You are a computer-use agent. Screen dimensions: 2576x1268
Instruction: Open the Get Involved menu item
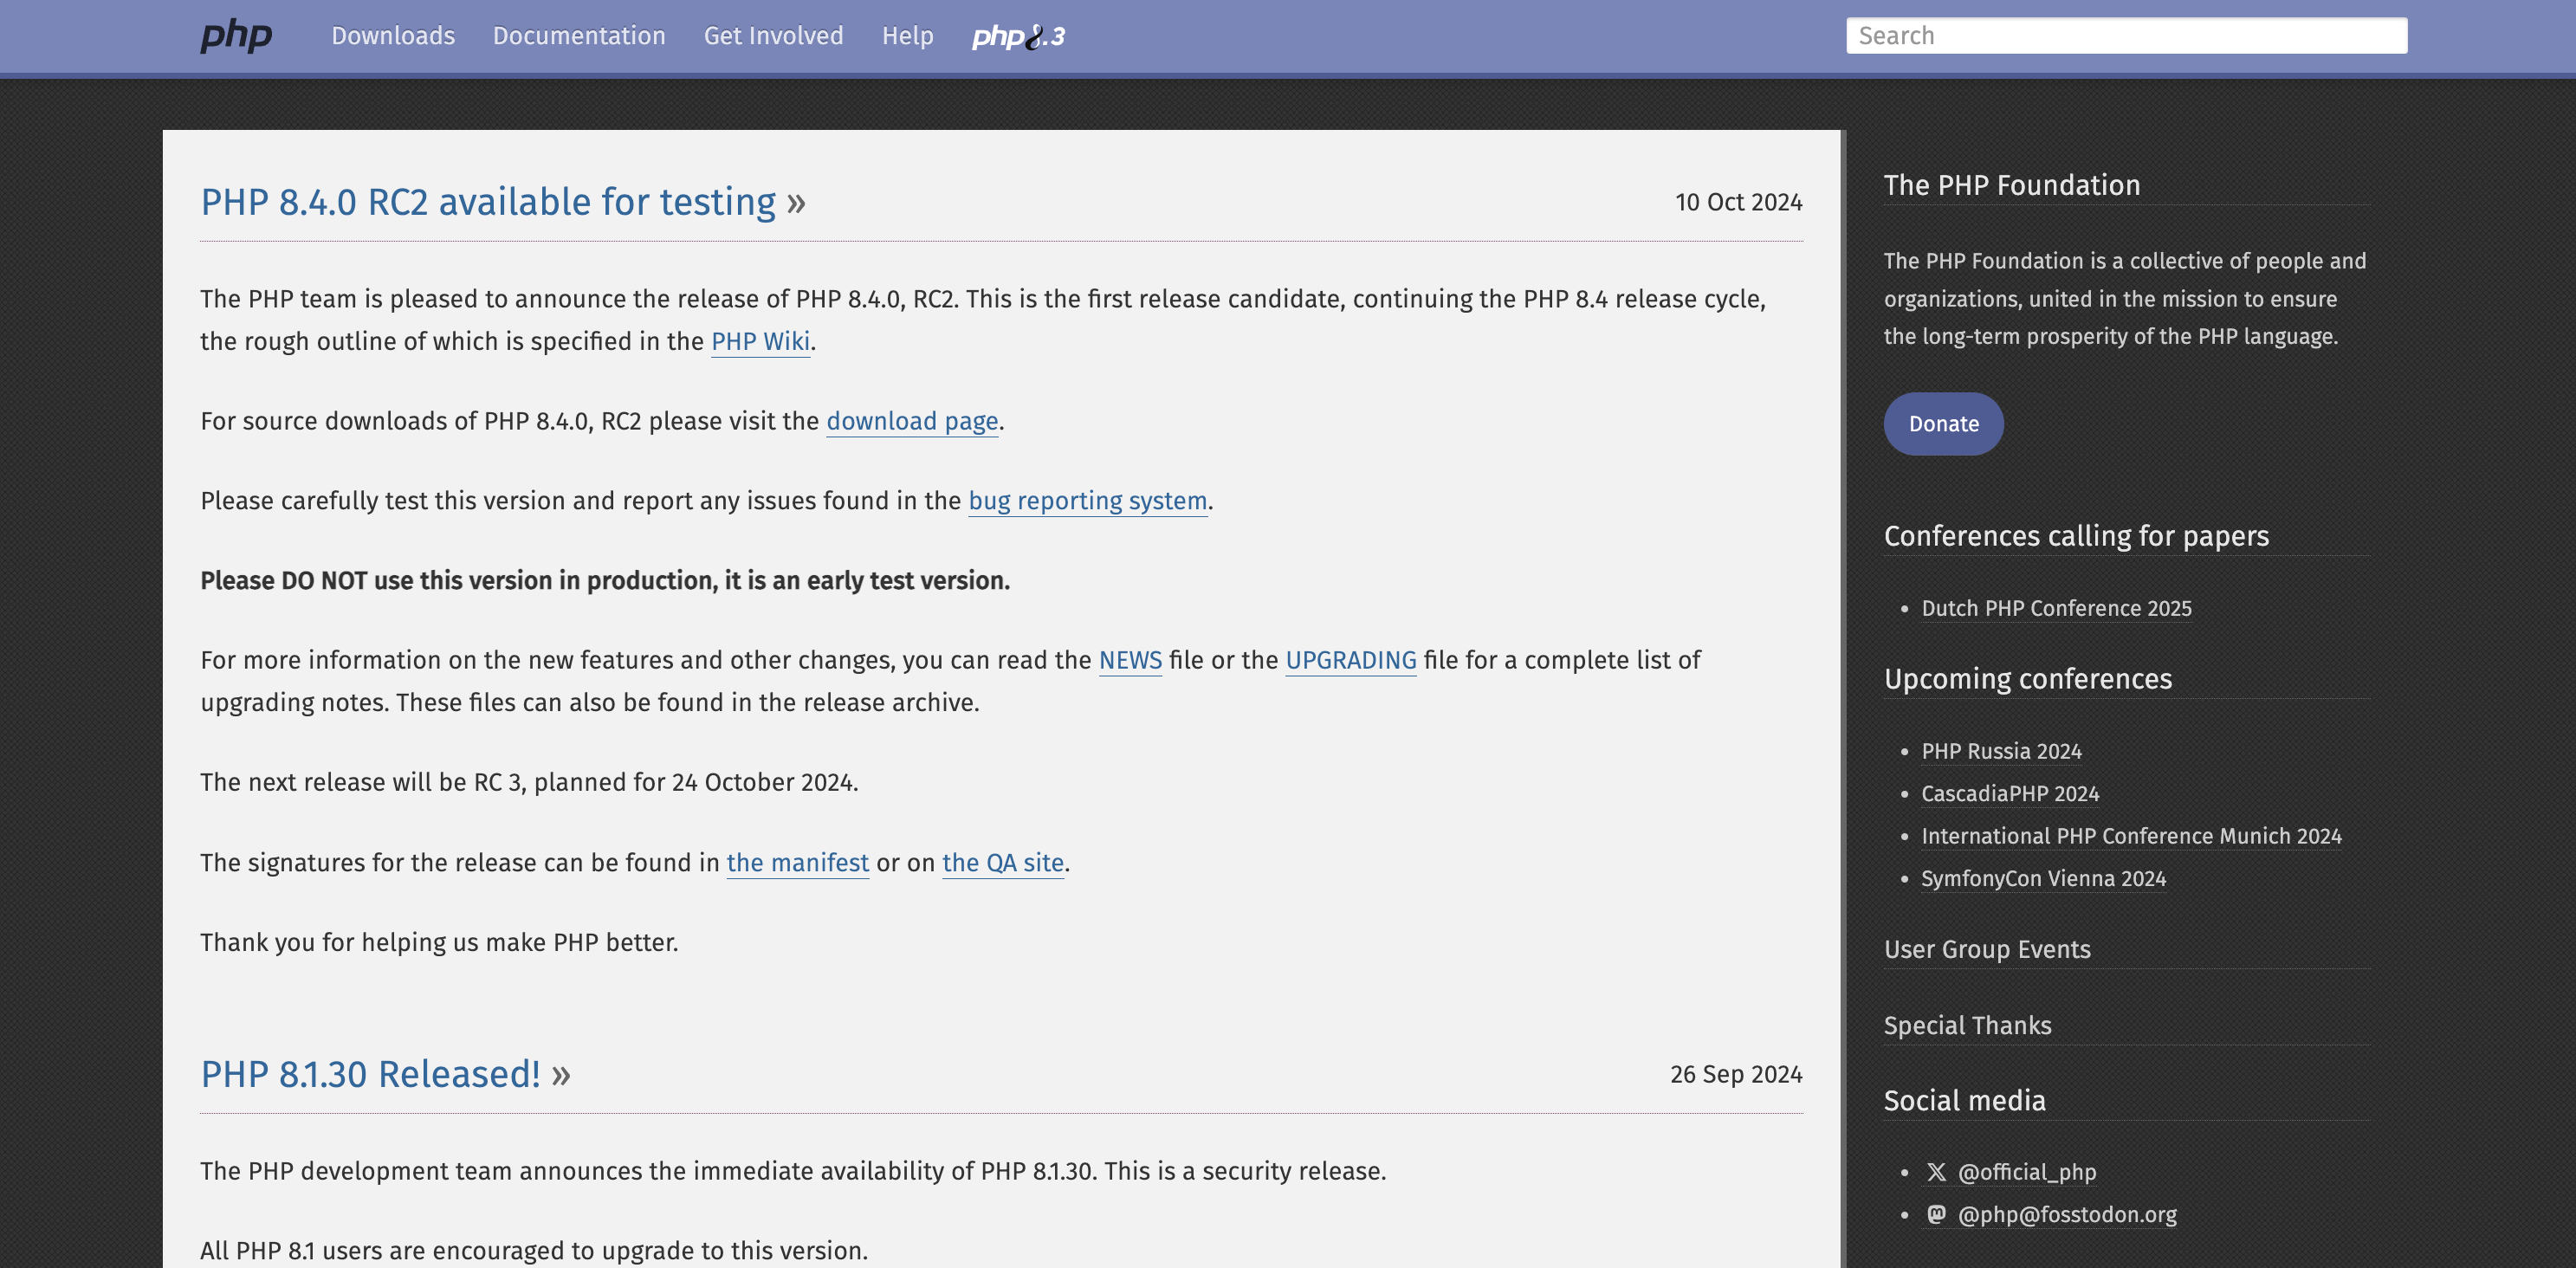pyautogui.click(x=773, y=36)
